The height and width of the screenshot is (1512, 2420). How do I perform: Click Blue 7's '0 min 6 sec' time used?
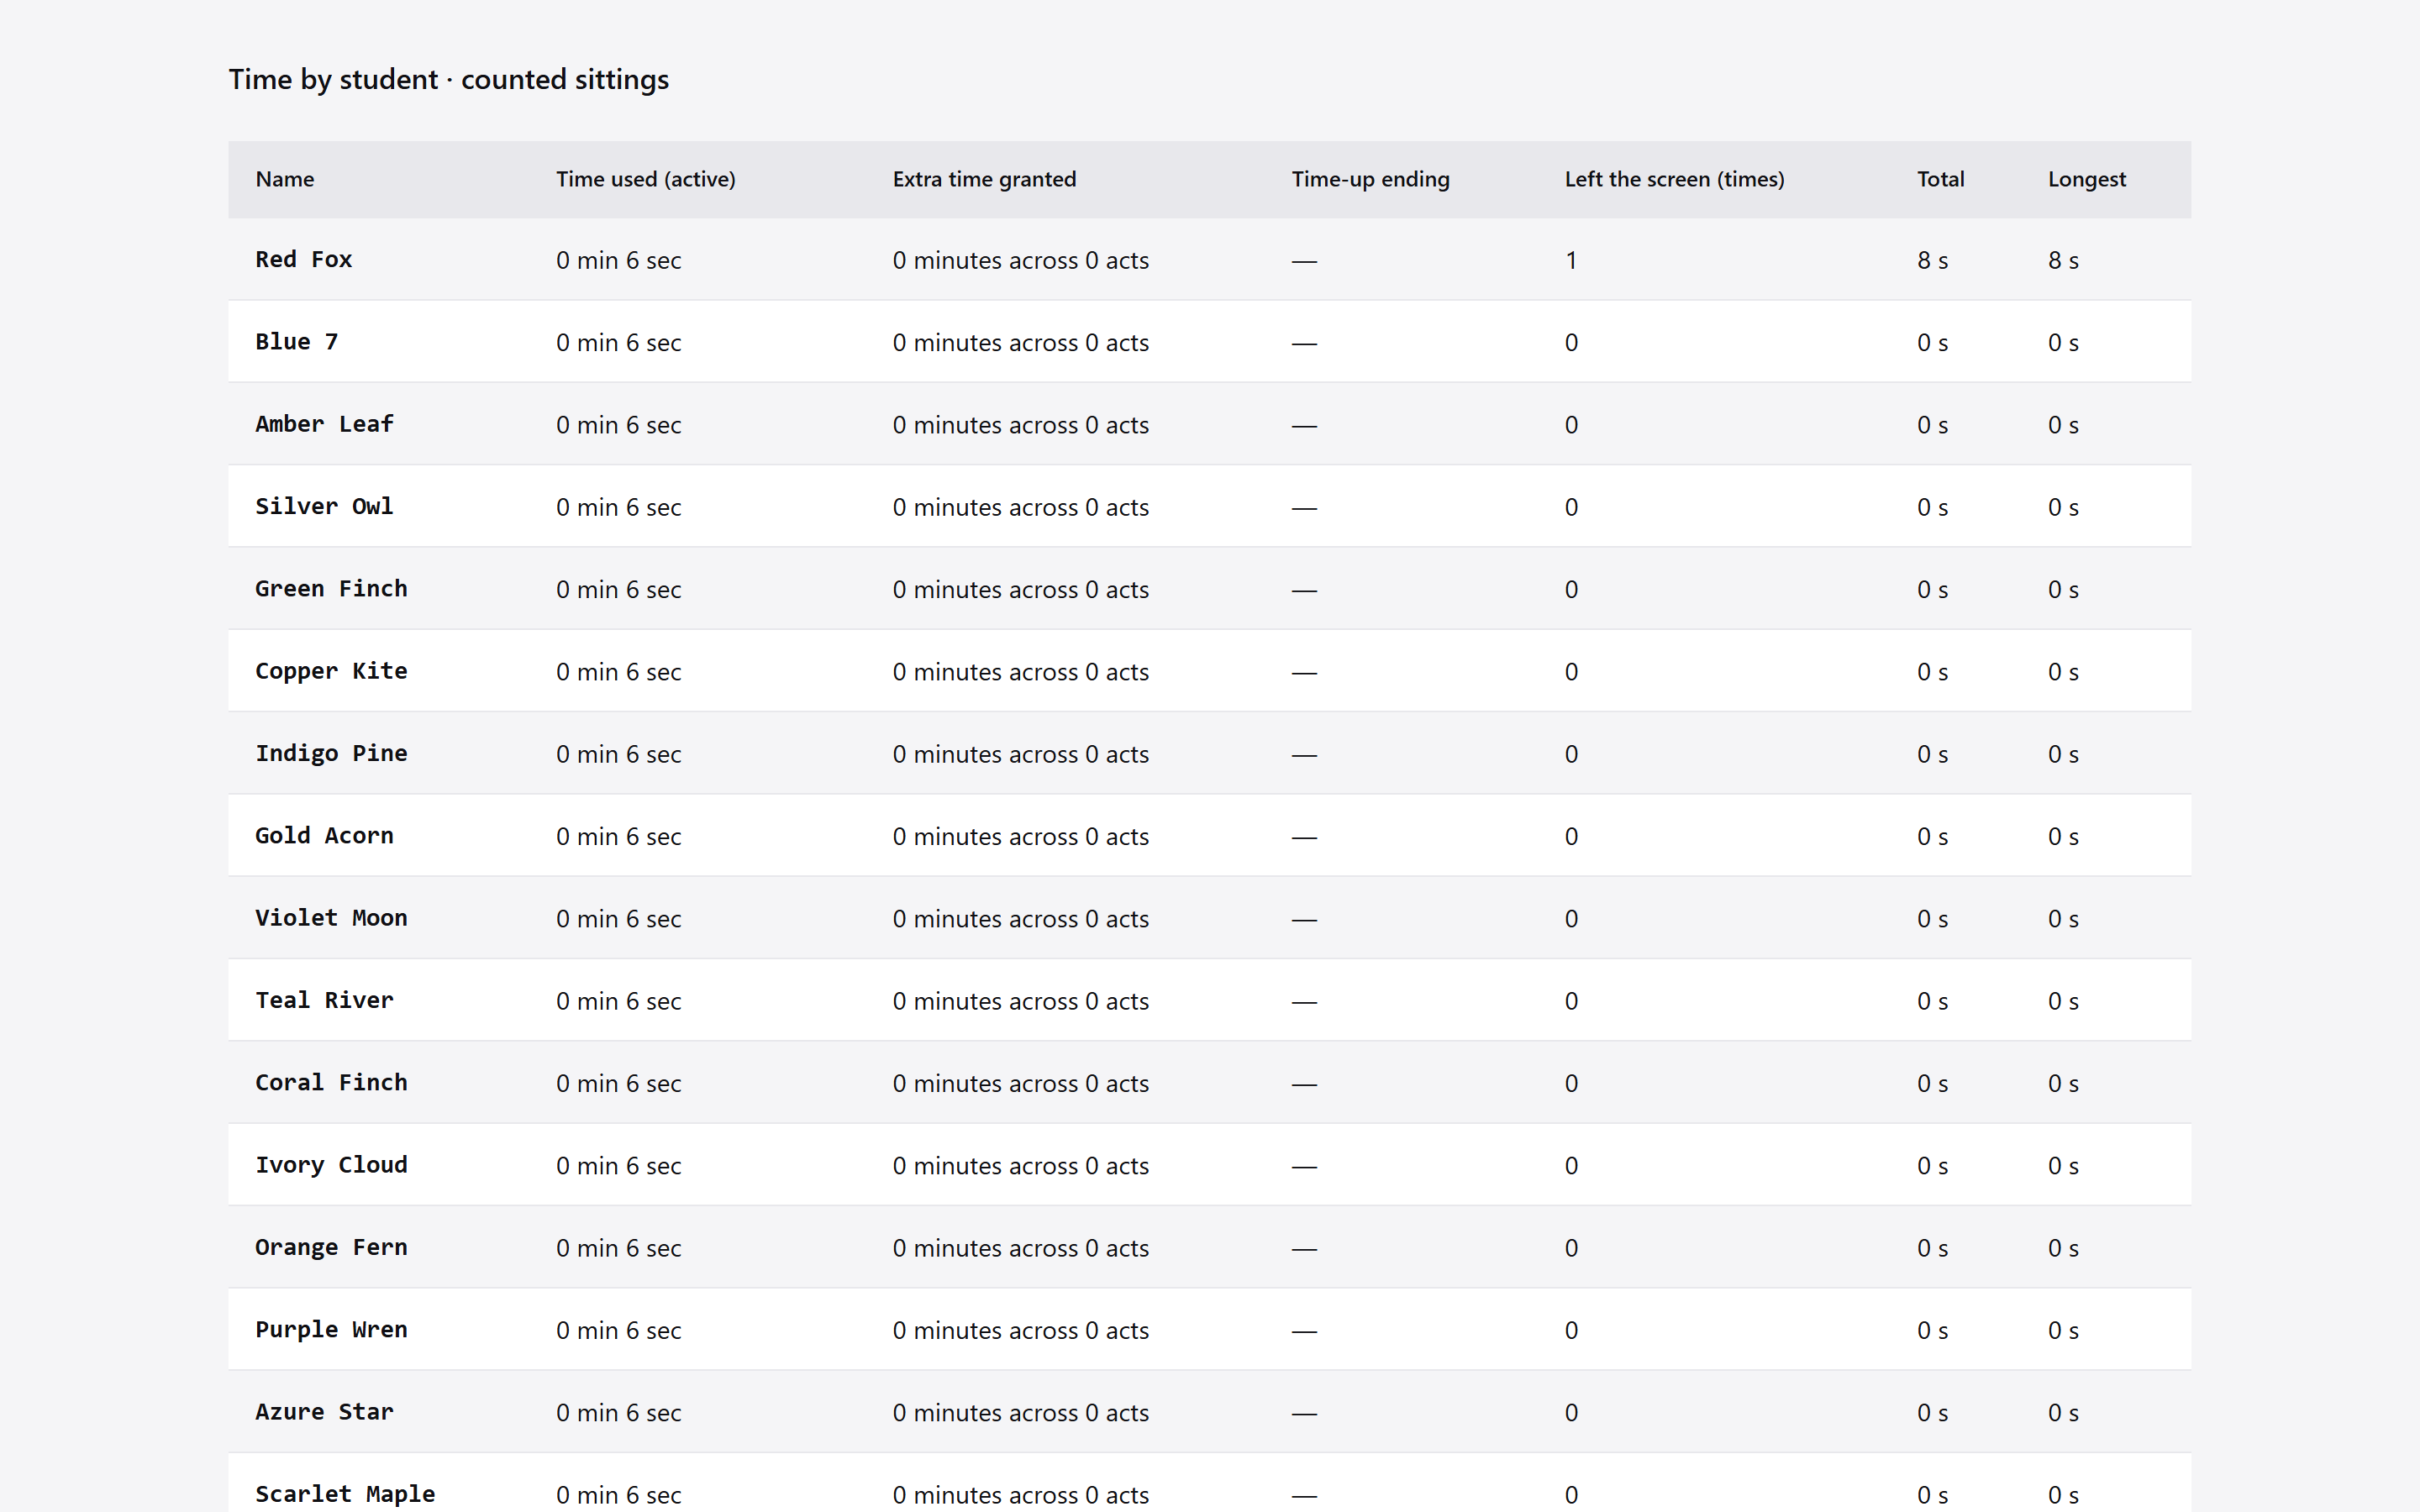click(619, 342)
